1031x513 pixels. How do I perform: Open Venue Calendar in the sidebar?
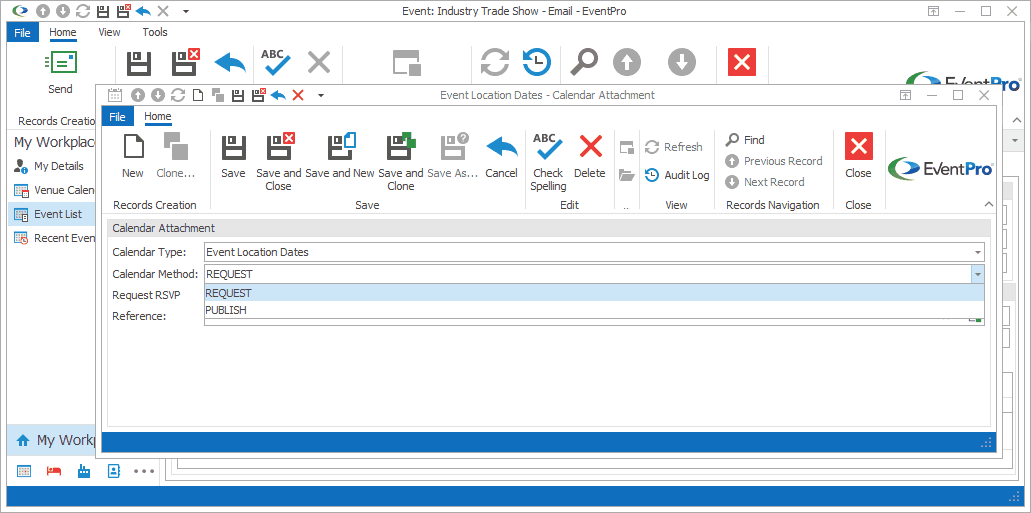click(x=51, y=190)
